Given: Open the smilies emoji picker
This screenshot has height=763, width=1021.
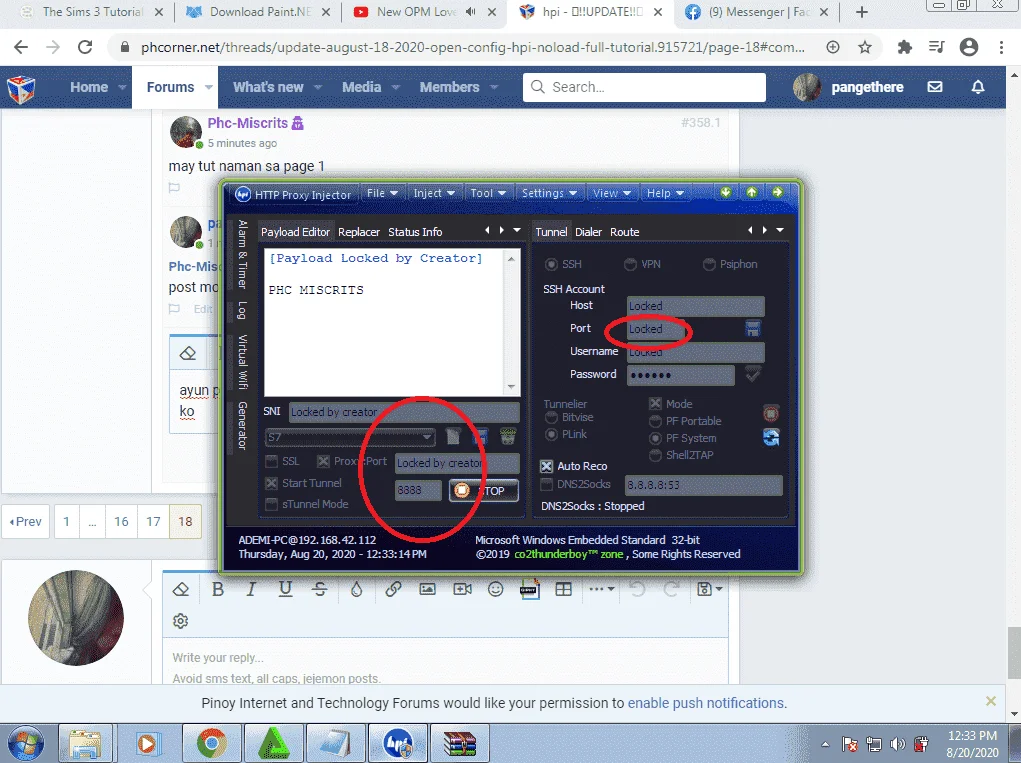Looking at the screenshot, I should [x=496, y=589].
